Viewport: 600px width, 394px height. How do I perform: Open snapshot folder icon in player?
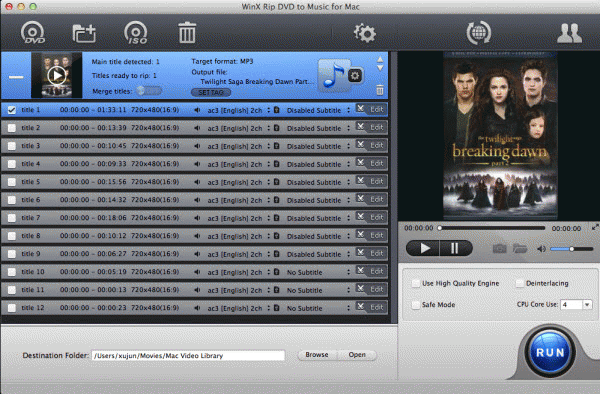point(520,249)
